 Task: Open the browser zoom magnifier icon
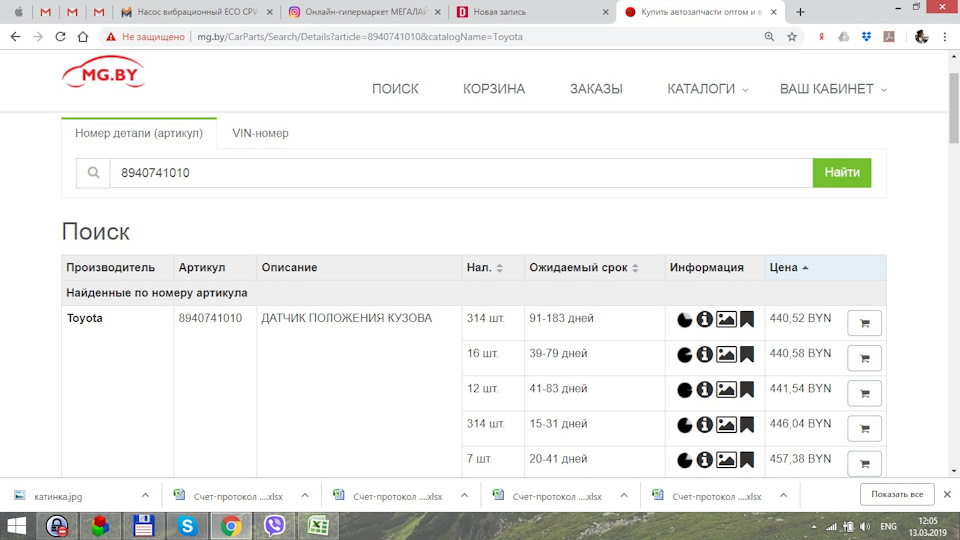(769, 37)
